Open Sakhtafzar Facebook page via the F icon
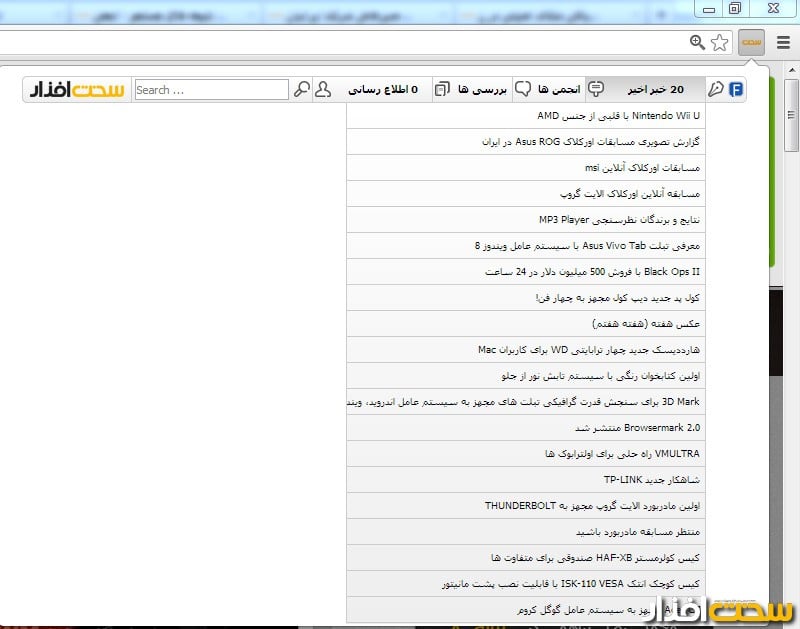This screenshot has width=800, height=629. [x=737, y=89]
